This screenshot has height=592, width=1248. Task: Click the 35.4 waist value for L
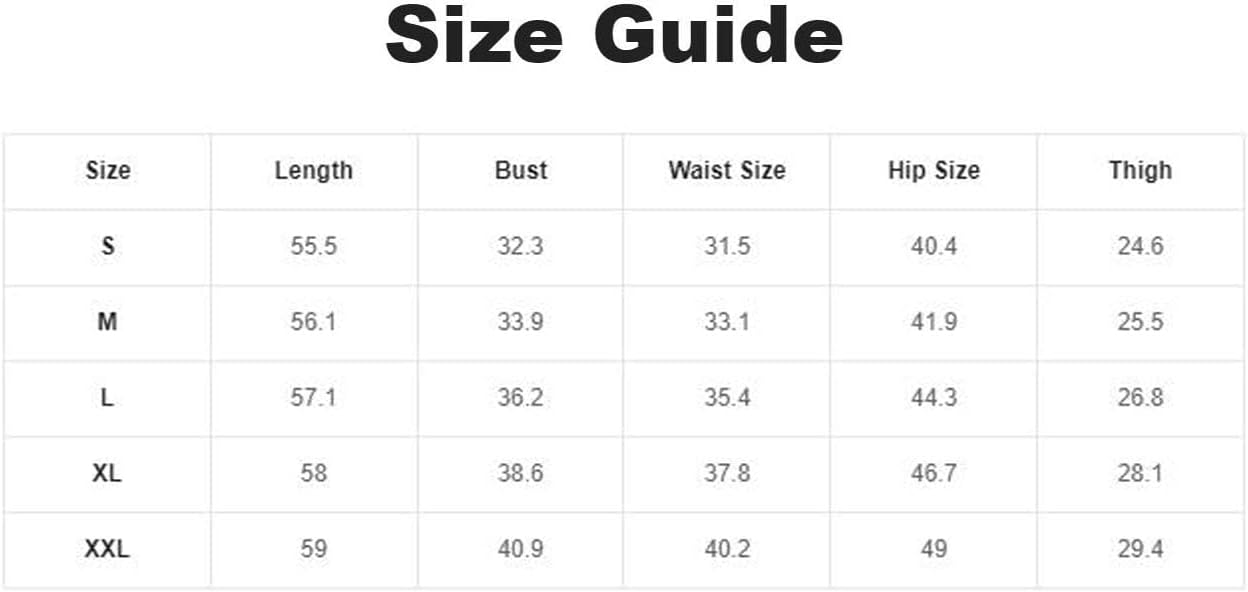727,397
